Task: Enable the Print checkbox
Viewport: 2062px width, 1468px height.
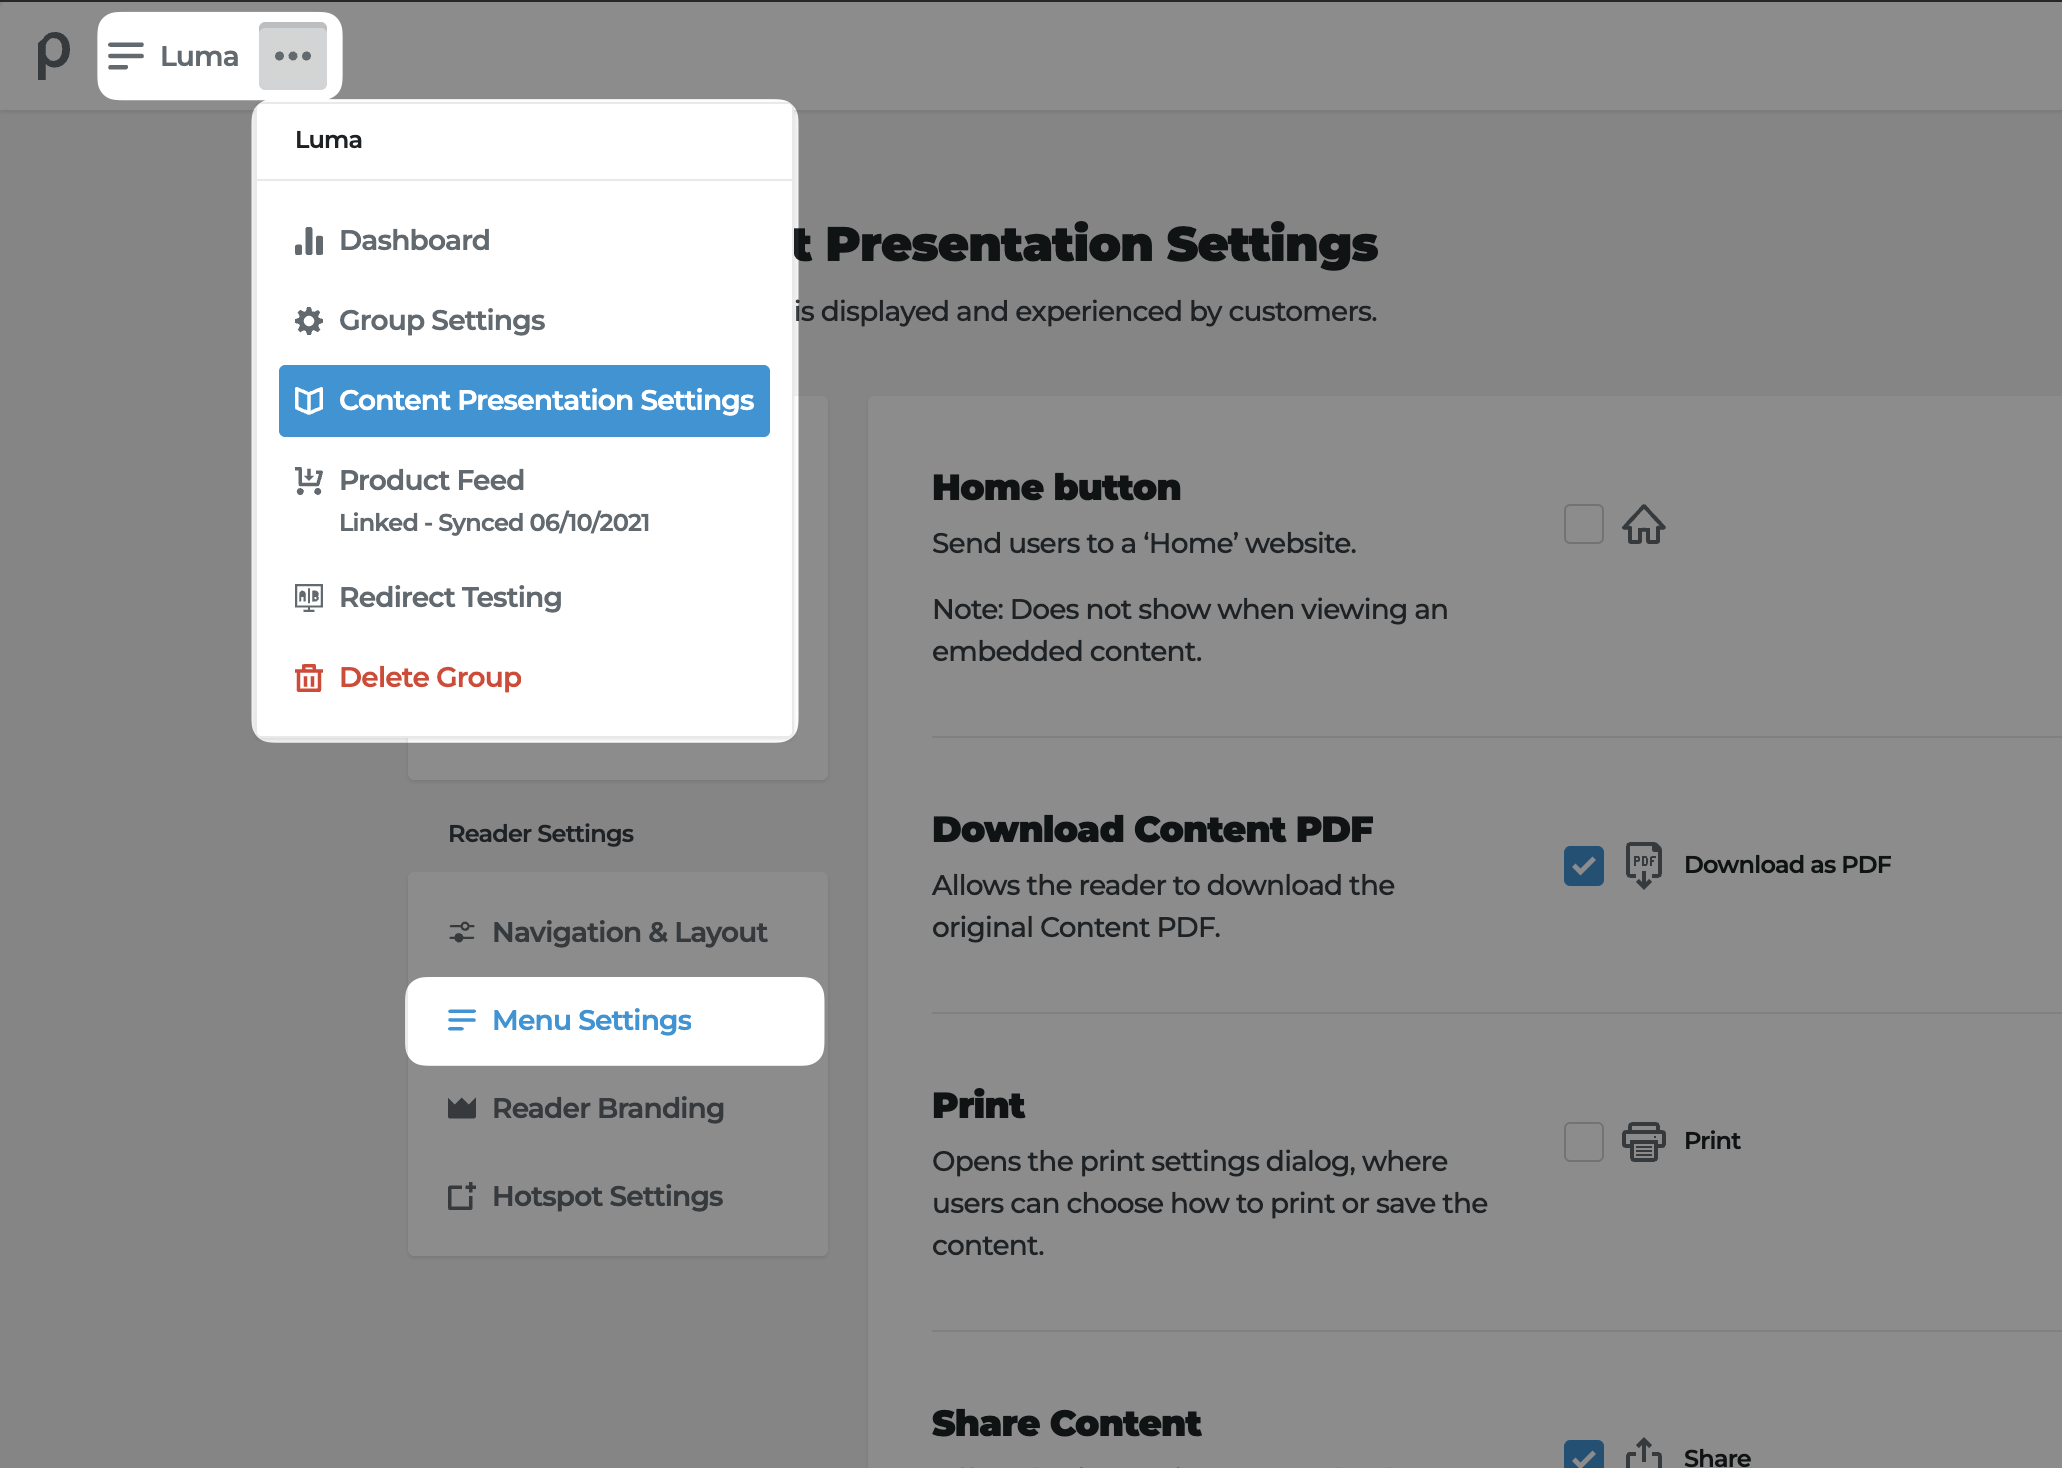Action: pyautogui.click(x=1583, y=1141)
